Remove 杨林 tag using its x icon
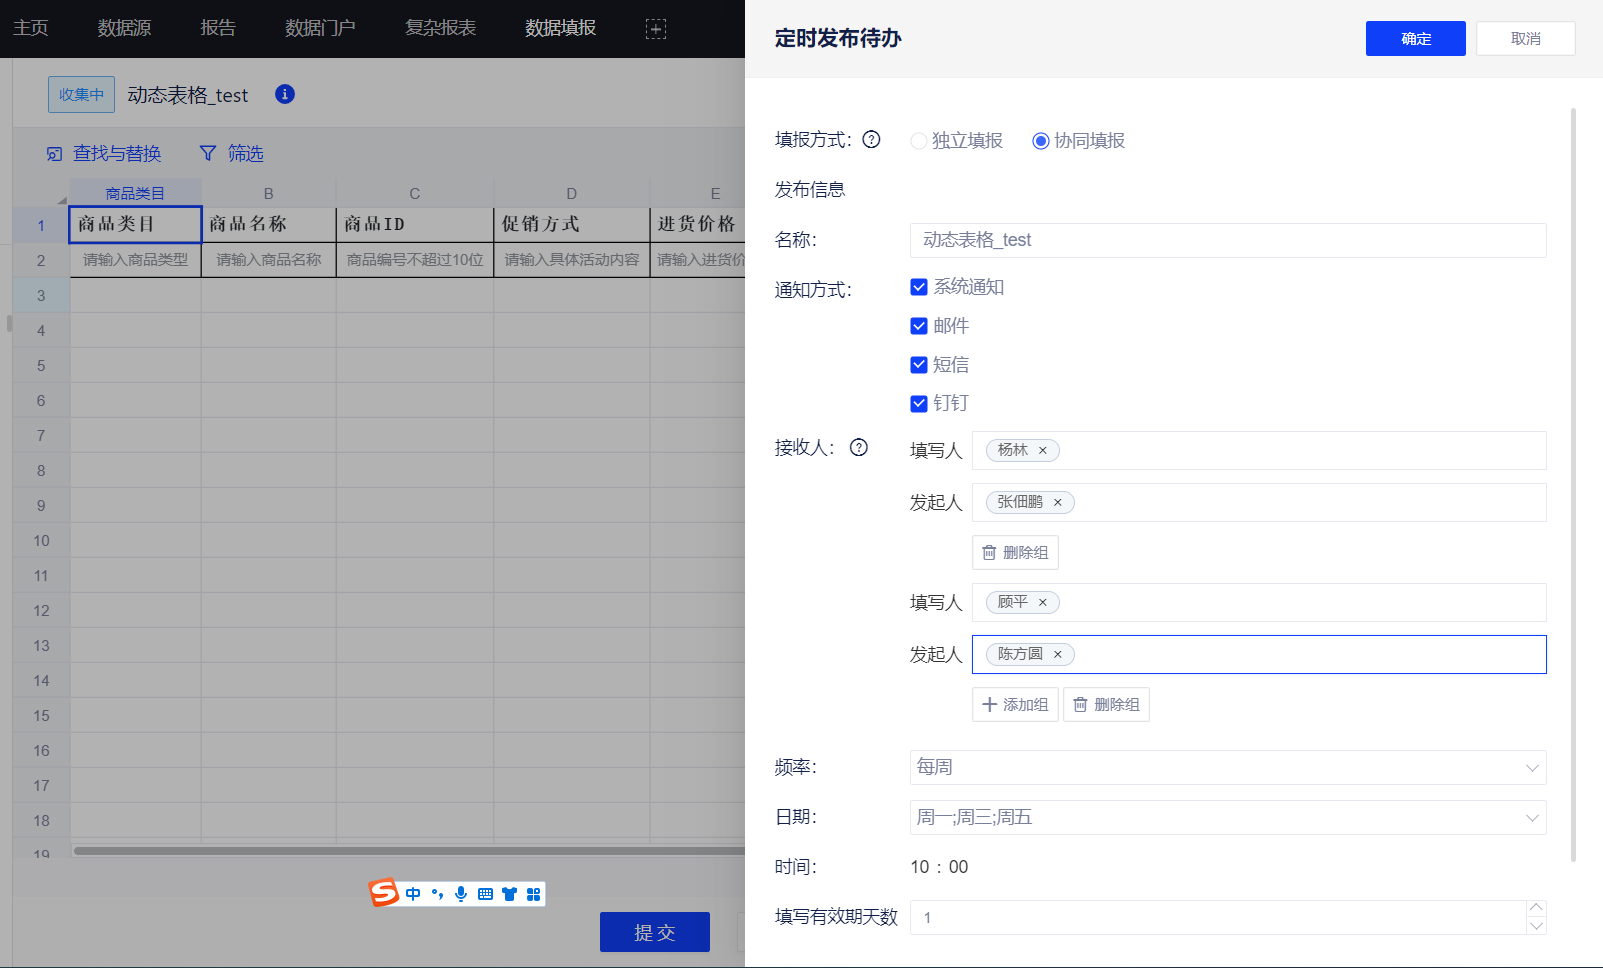 click(1042, 451)
